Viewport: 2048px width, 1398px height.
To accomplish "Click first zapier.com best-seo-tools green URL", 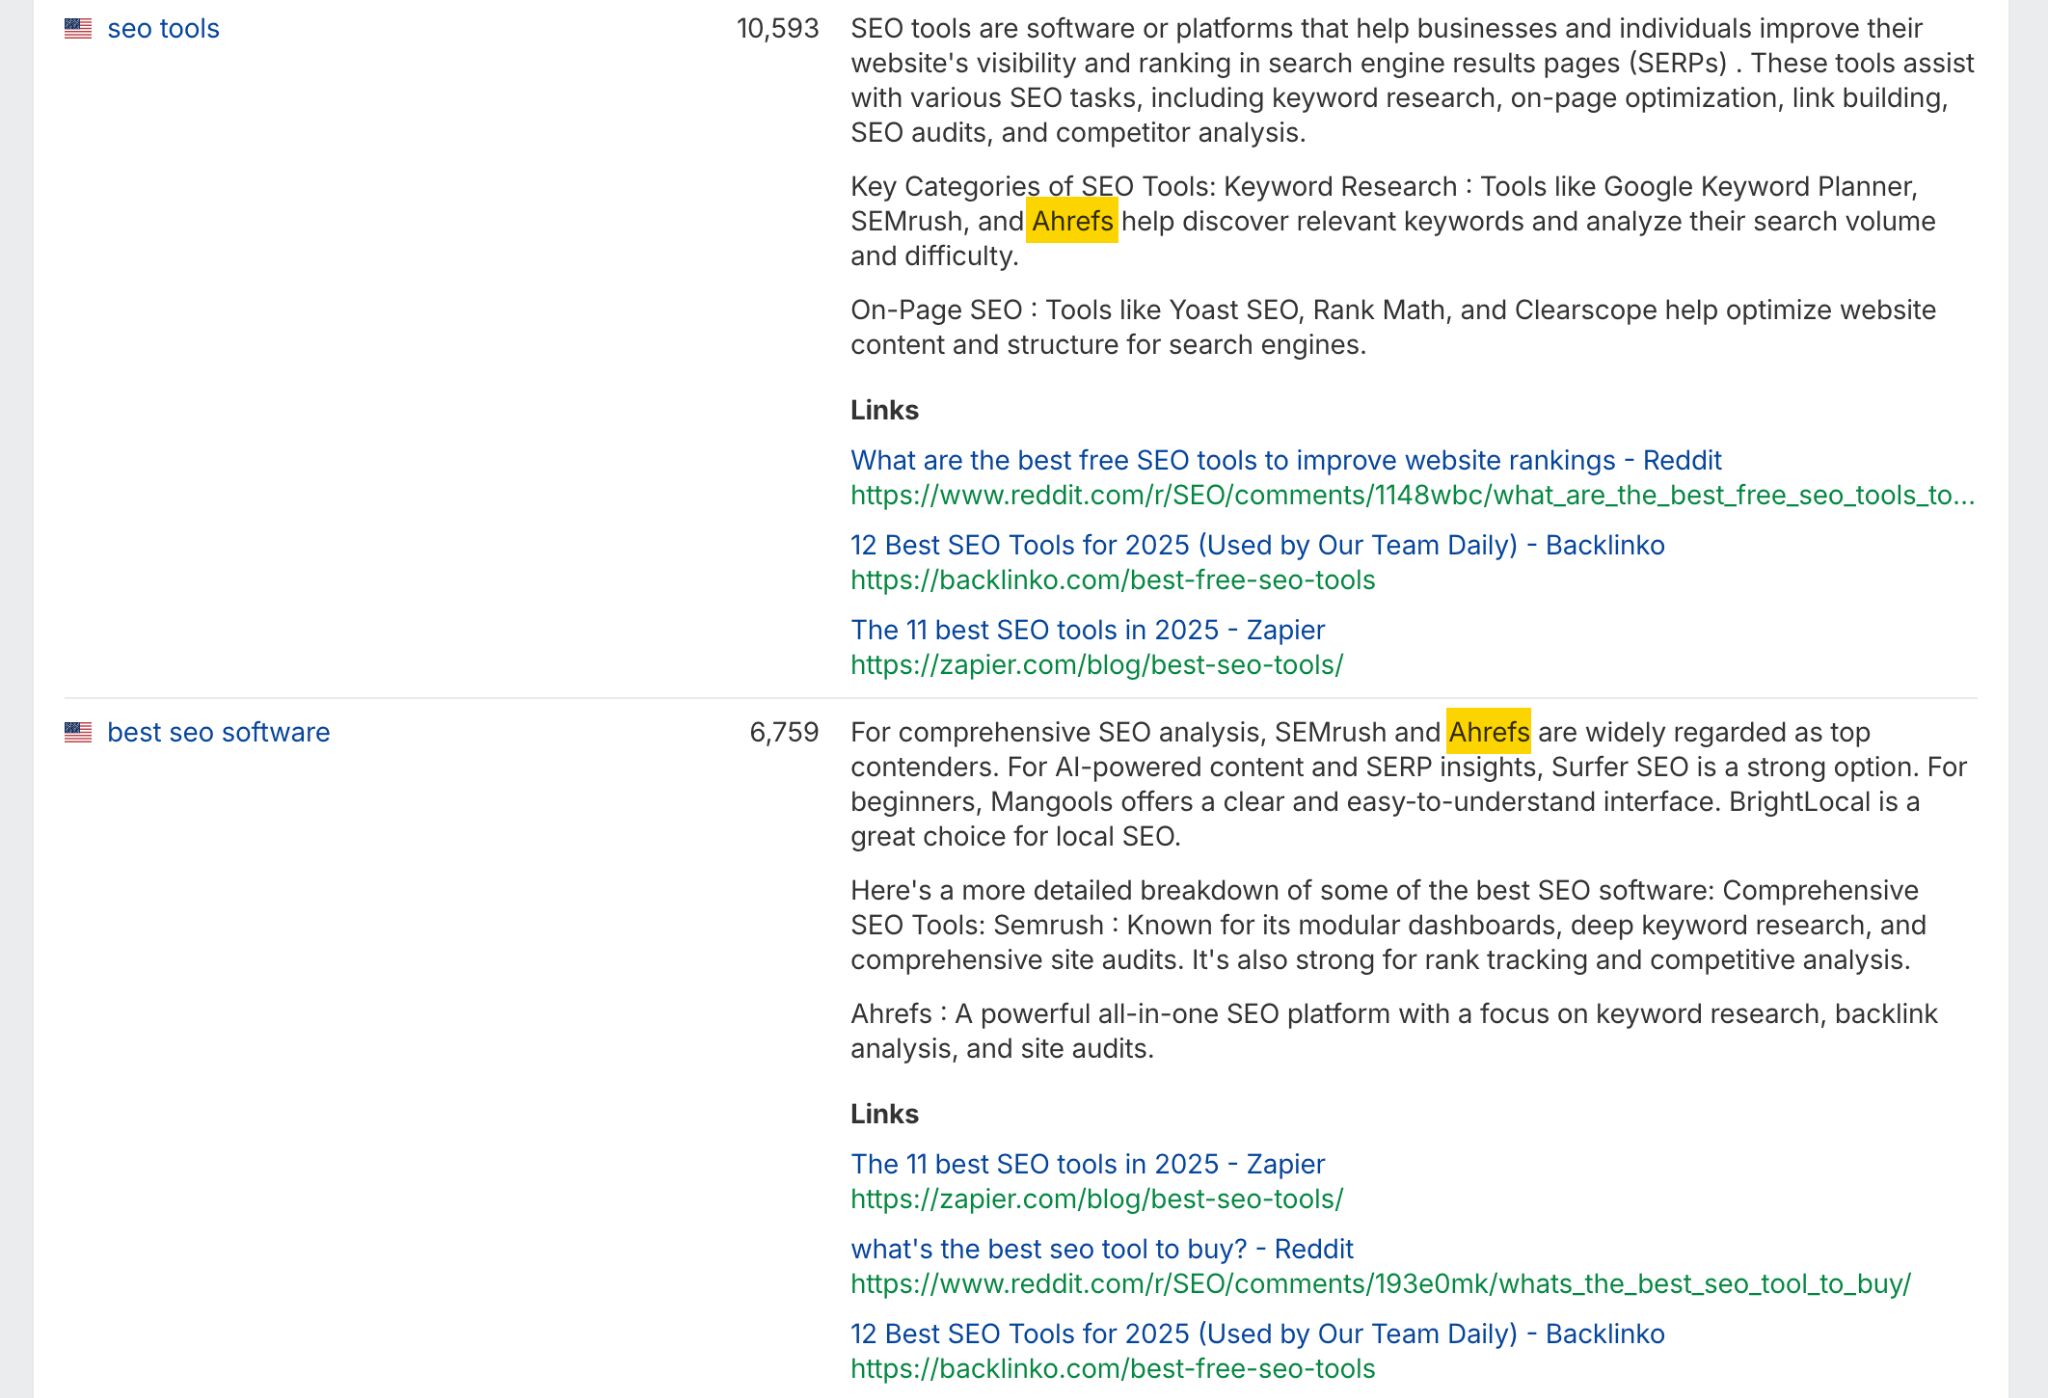I will [1096, 665].
